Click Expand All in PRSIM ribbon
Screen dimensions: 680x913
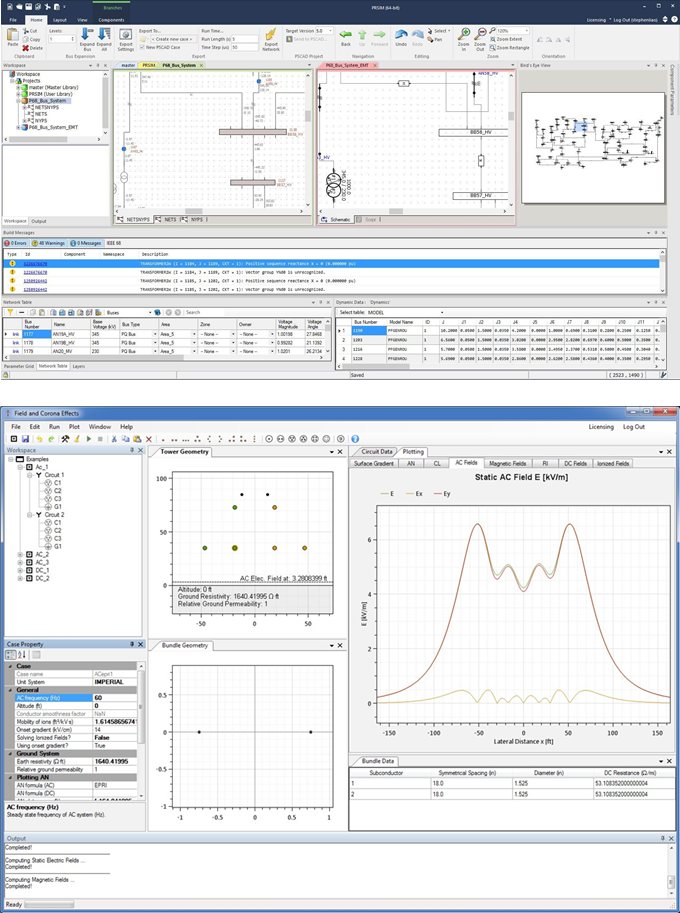point(104,38)
